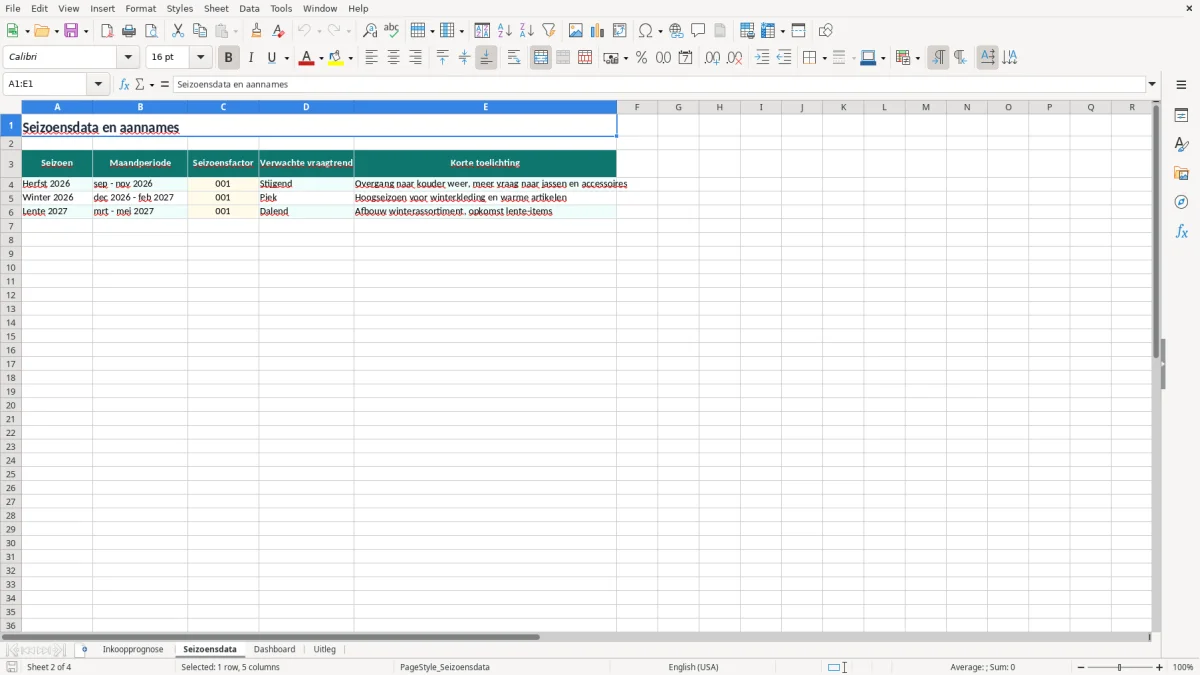Sort descending Z to A
Screen dimensions: 1200x675
click(526, 31)
